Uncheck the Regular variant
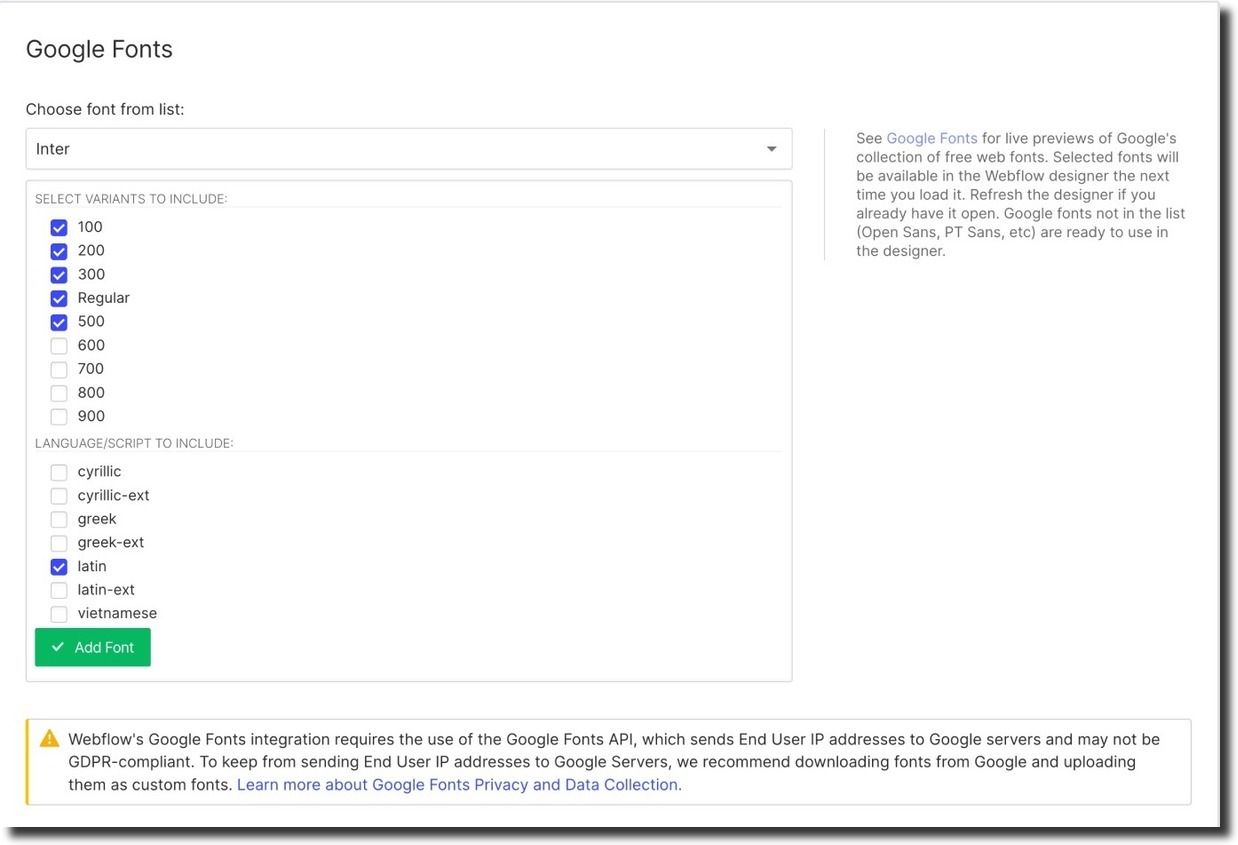The width and height of the screenshot is (1238, 845). tap(58, 298)
